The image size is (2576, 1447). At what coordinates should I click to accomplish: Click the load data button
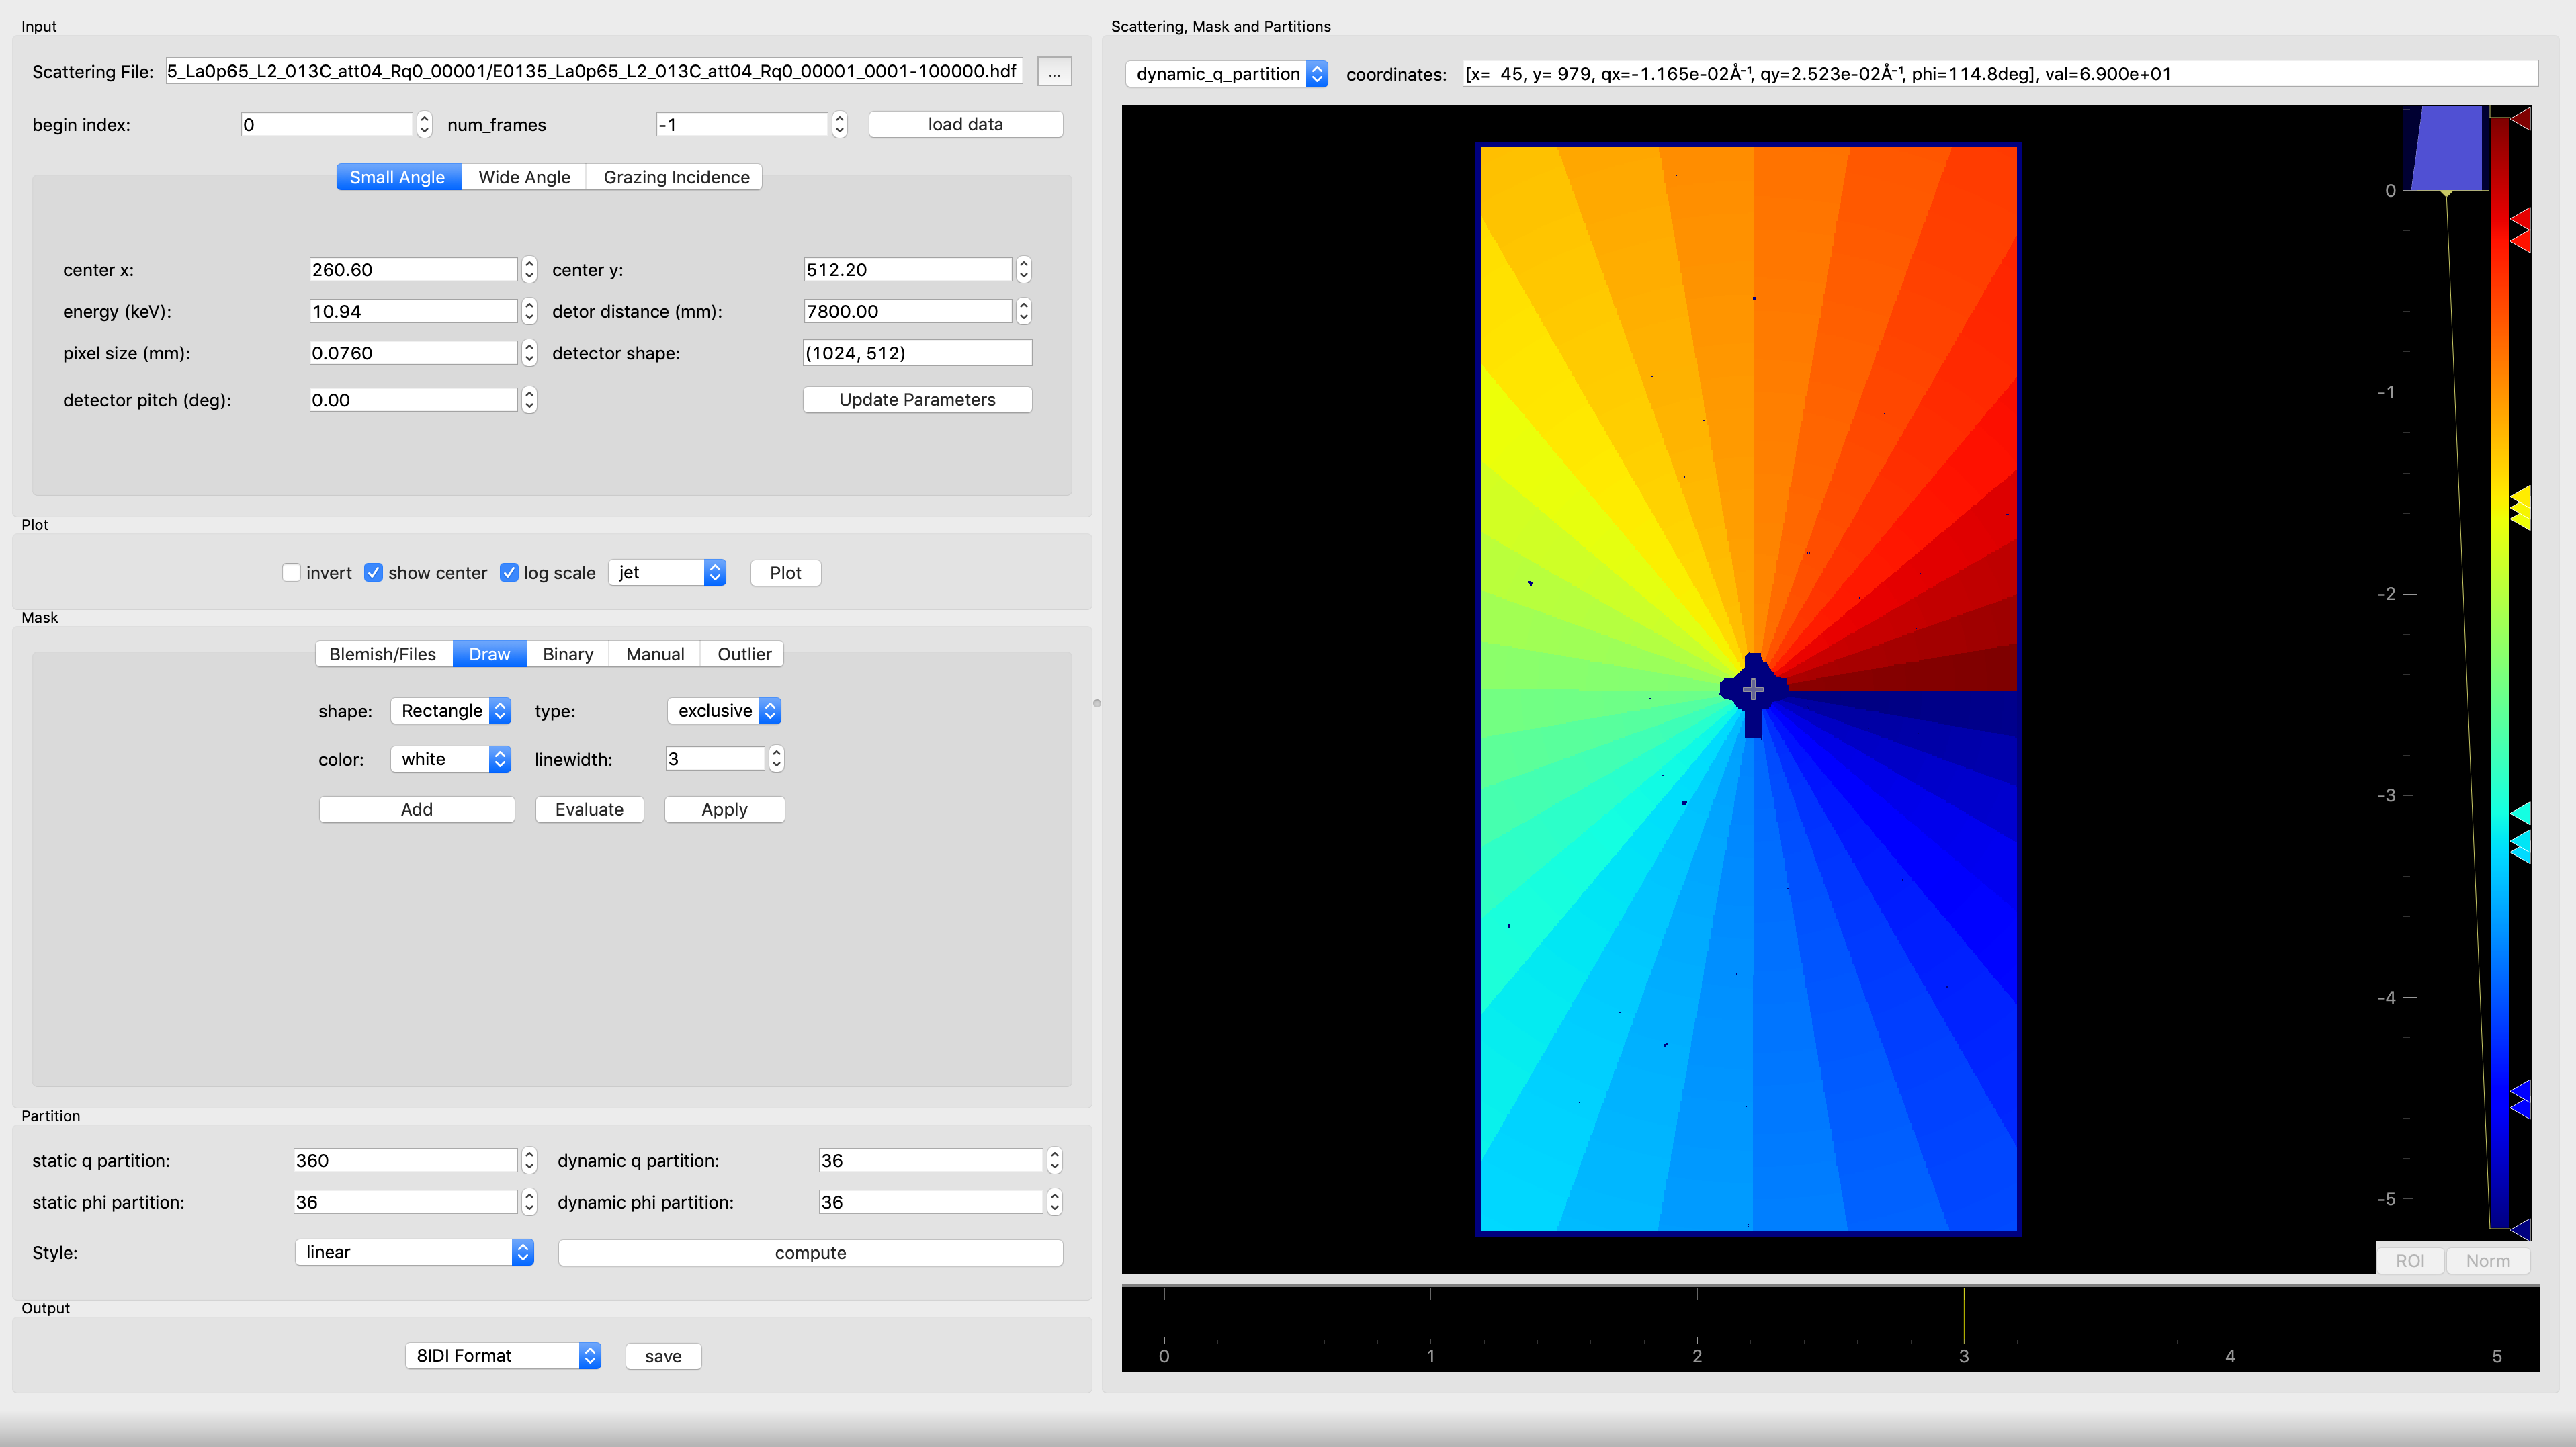[968, 122]
